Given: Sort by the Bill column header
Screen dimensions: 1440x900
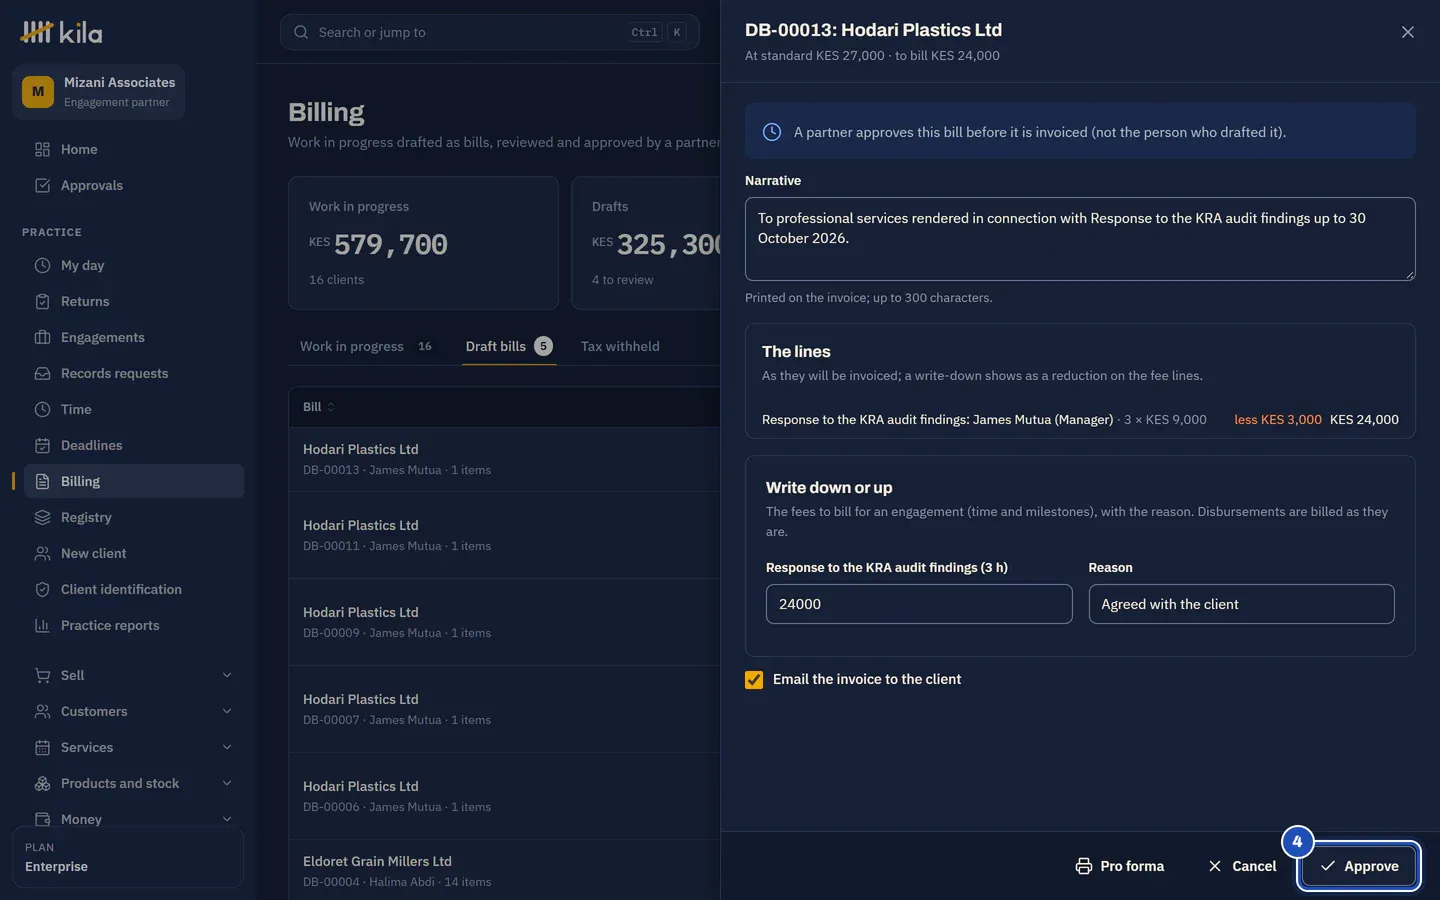Looking at the screenshot, I should [319, 407].
